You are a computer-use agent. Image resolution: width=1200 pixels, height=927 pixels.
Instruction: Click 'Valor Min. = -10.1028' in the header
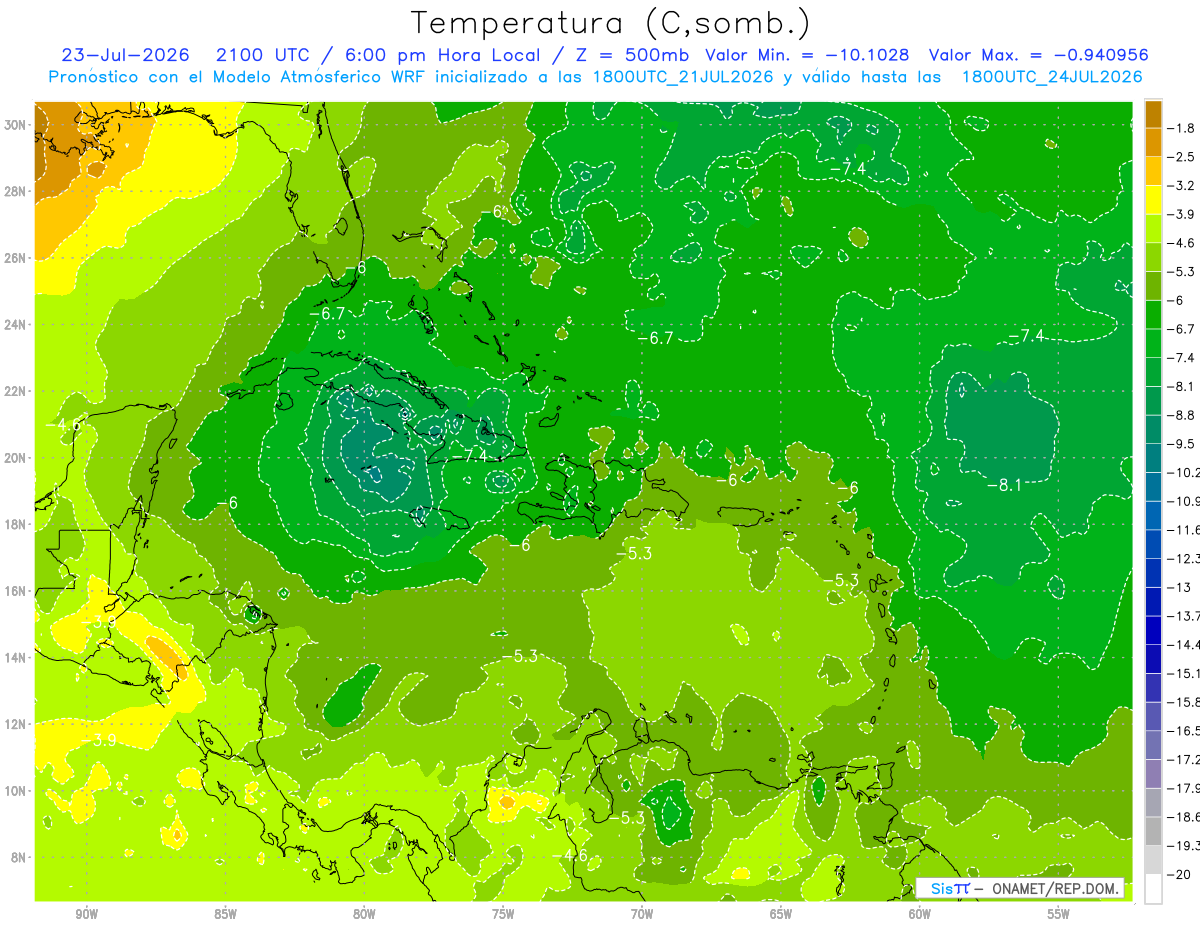pos(807,55)
